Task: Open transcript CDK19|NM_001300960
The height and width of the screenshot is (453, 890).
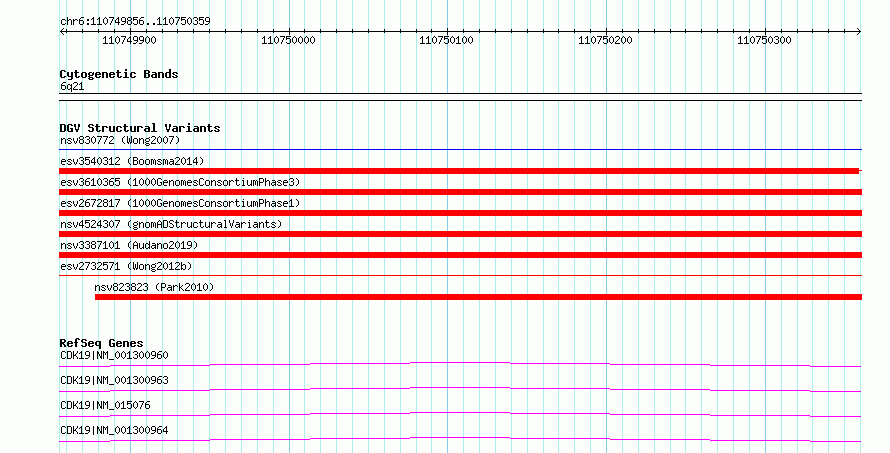Action: (x=114, y=355)
